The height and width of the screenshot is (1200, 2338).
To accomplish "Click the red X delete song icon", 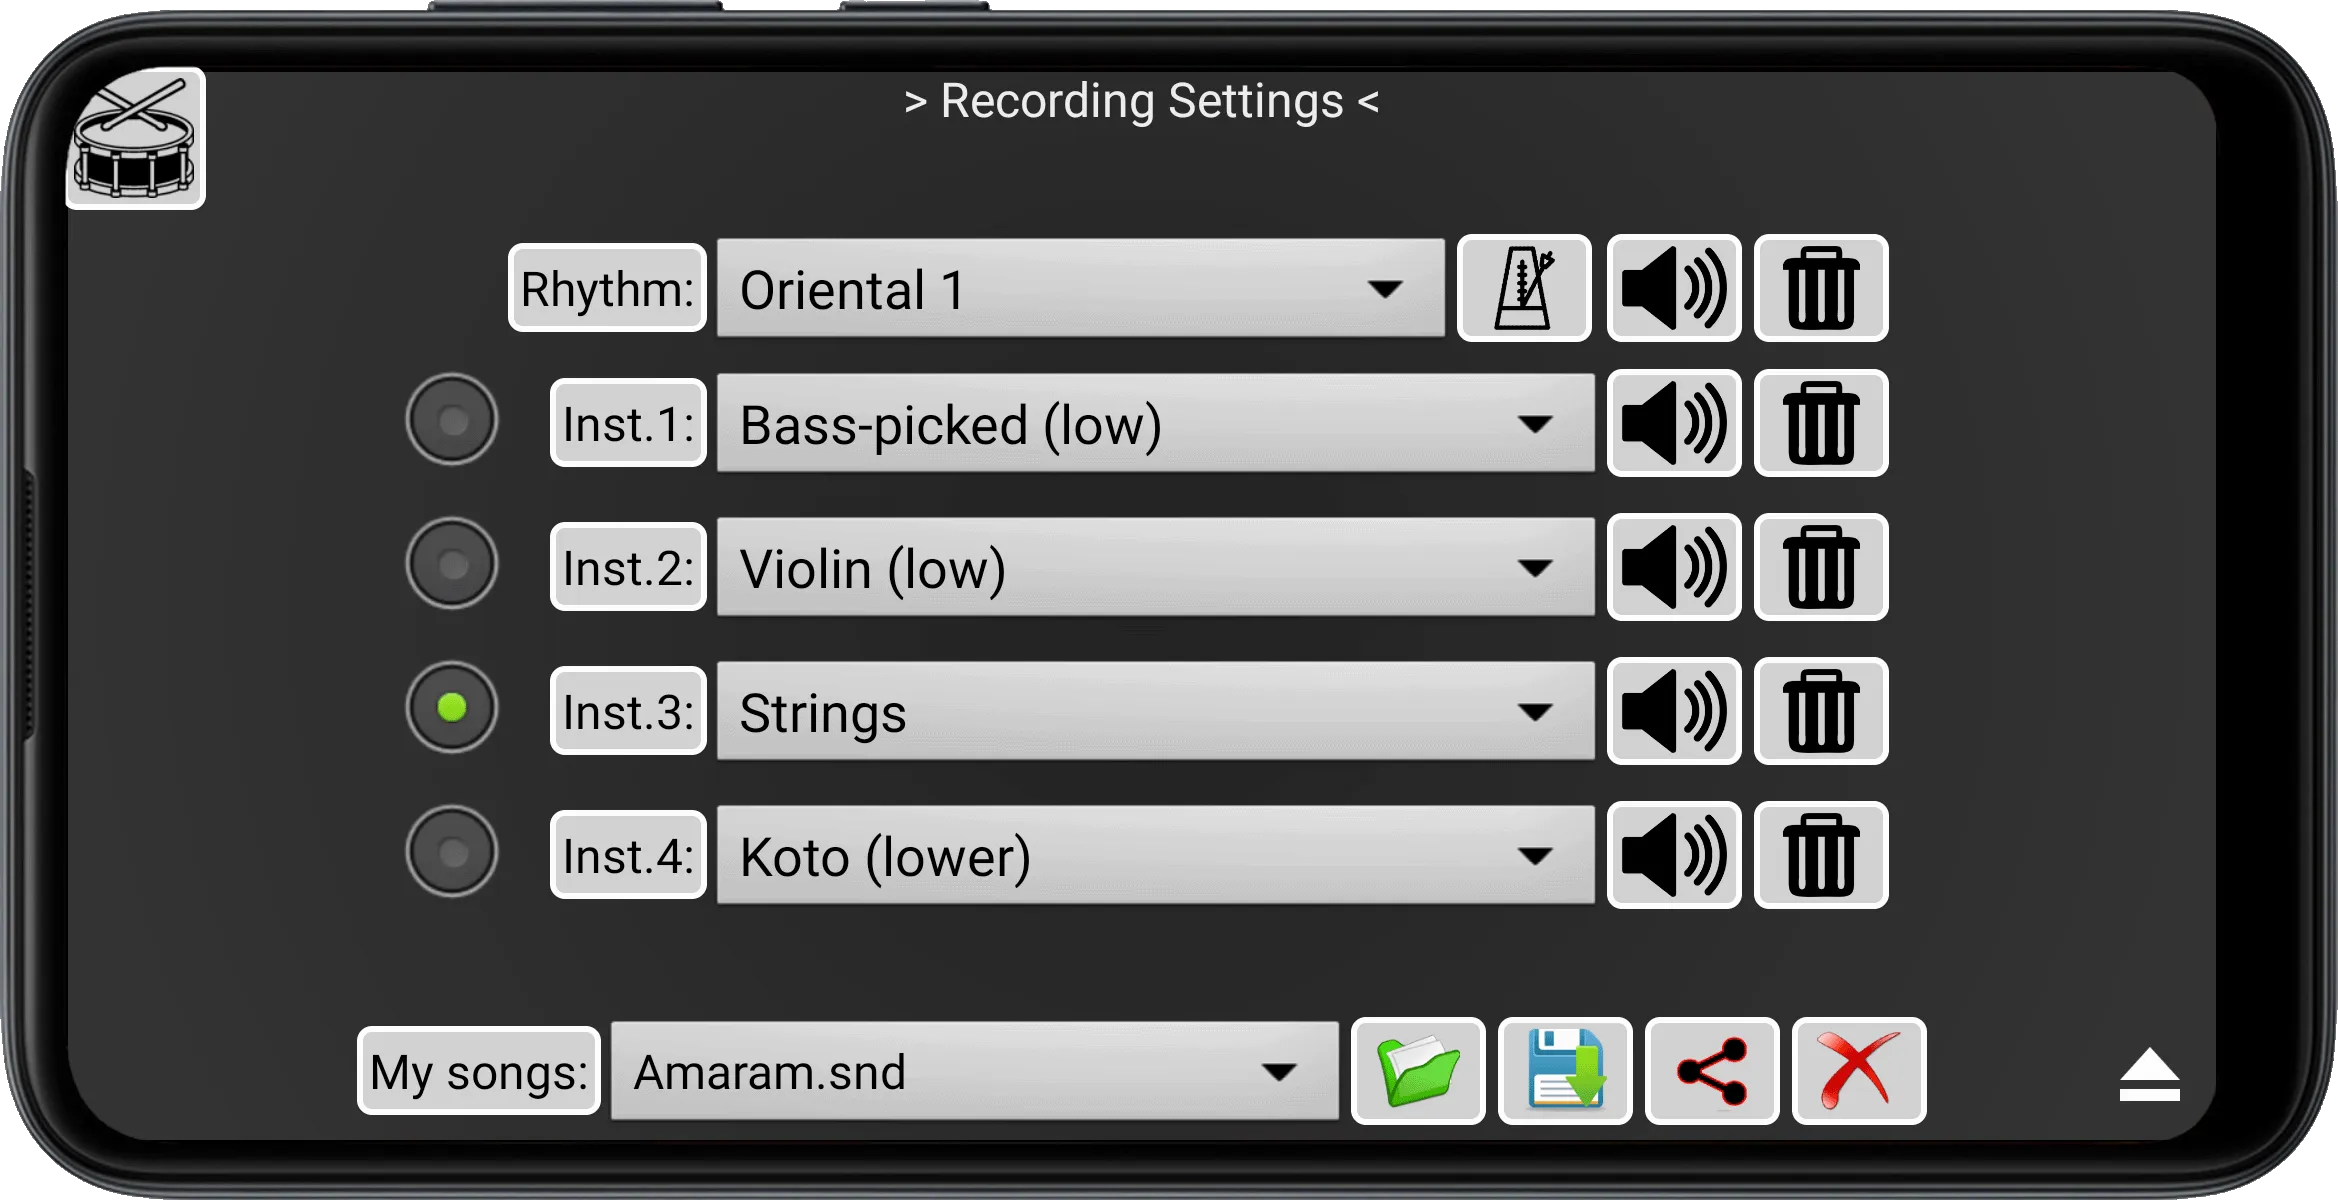I will [1859, 1071].
